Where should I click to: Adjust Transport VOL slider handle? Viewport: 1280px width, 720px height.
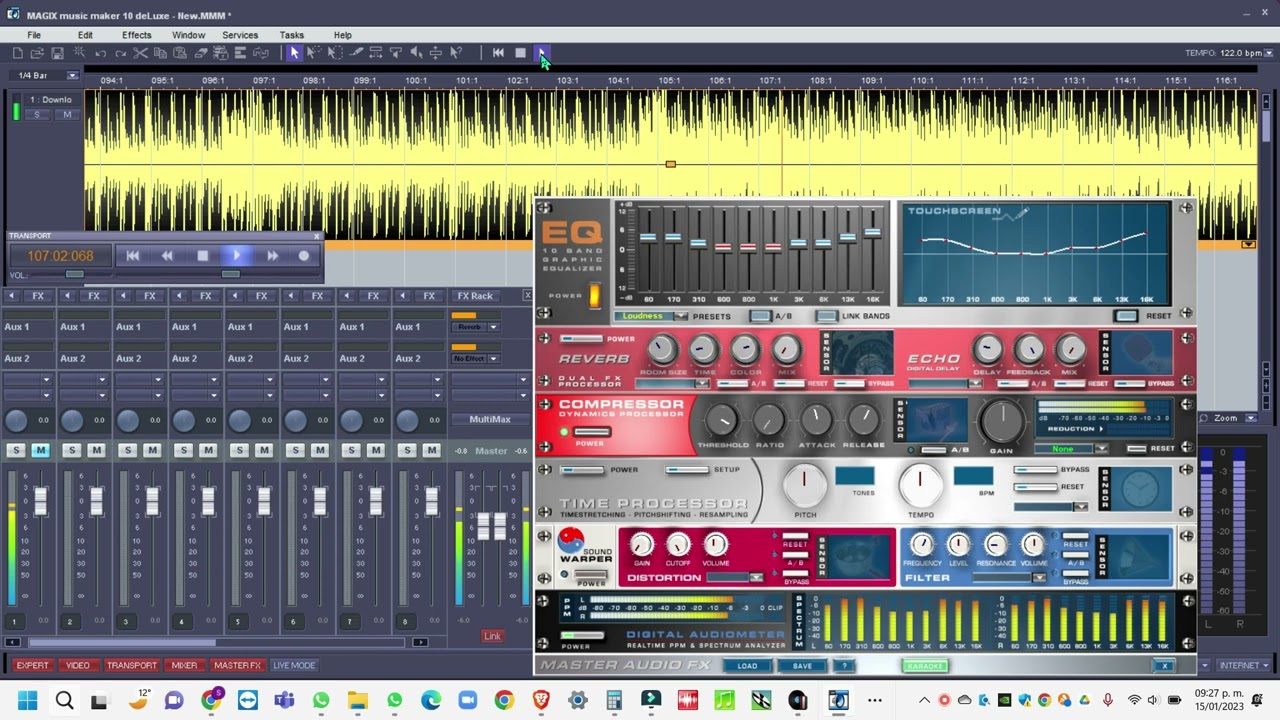[x=75, y=275]
